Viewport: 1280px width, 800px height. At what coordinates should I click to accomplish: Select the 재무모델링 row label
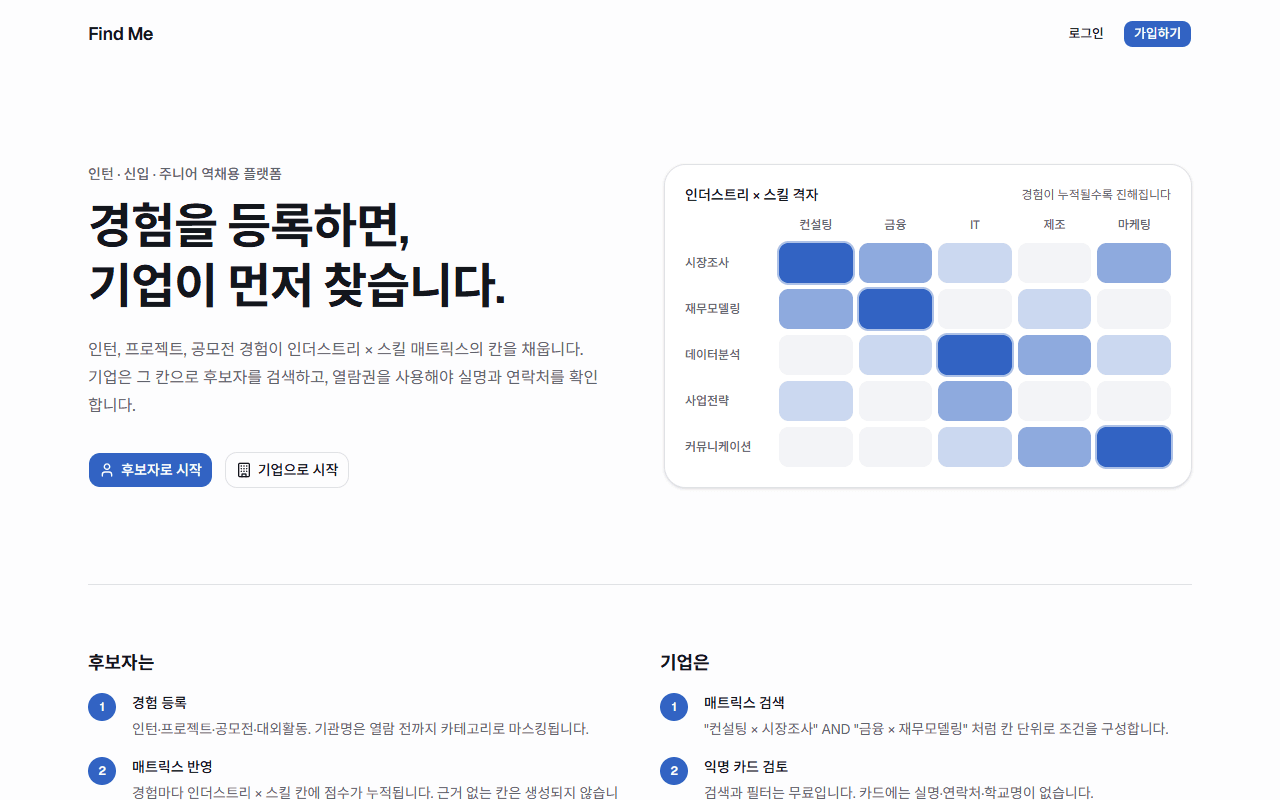713,309
